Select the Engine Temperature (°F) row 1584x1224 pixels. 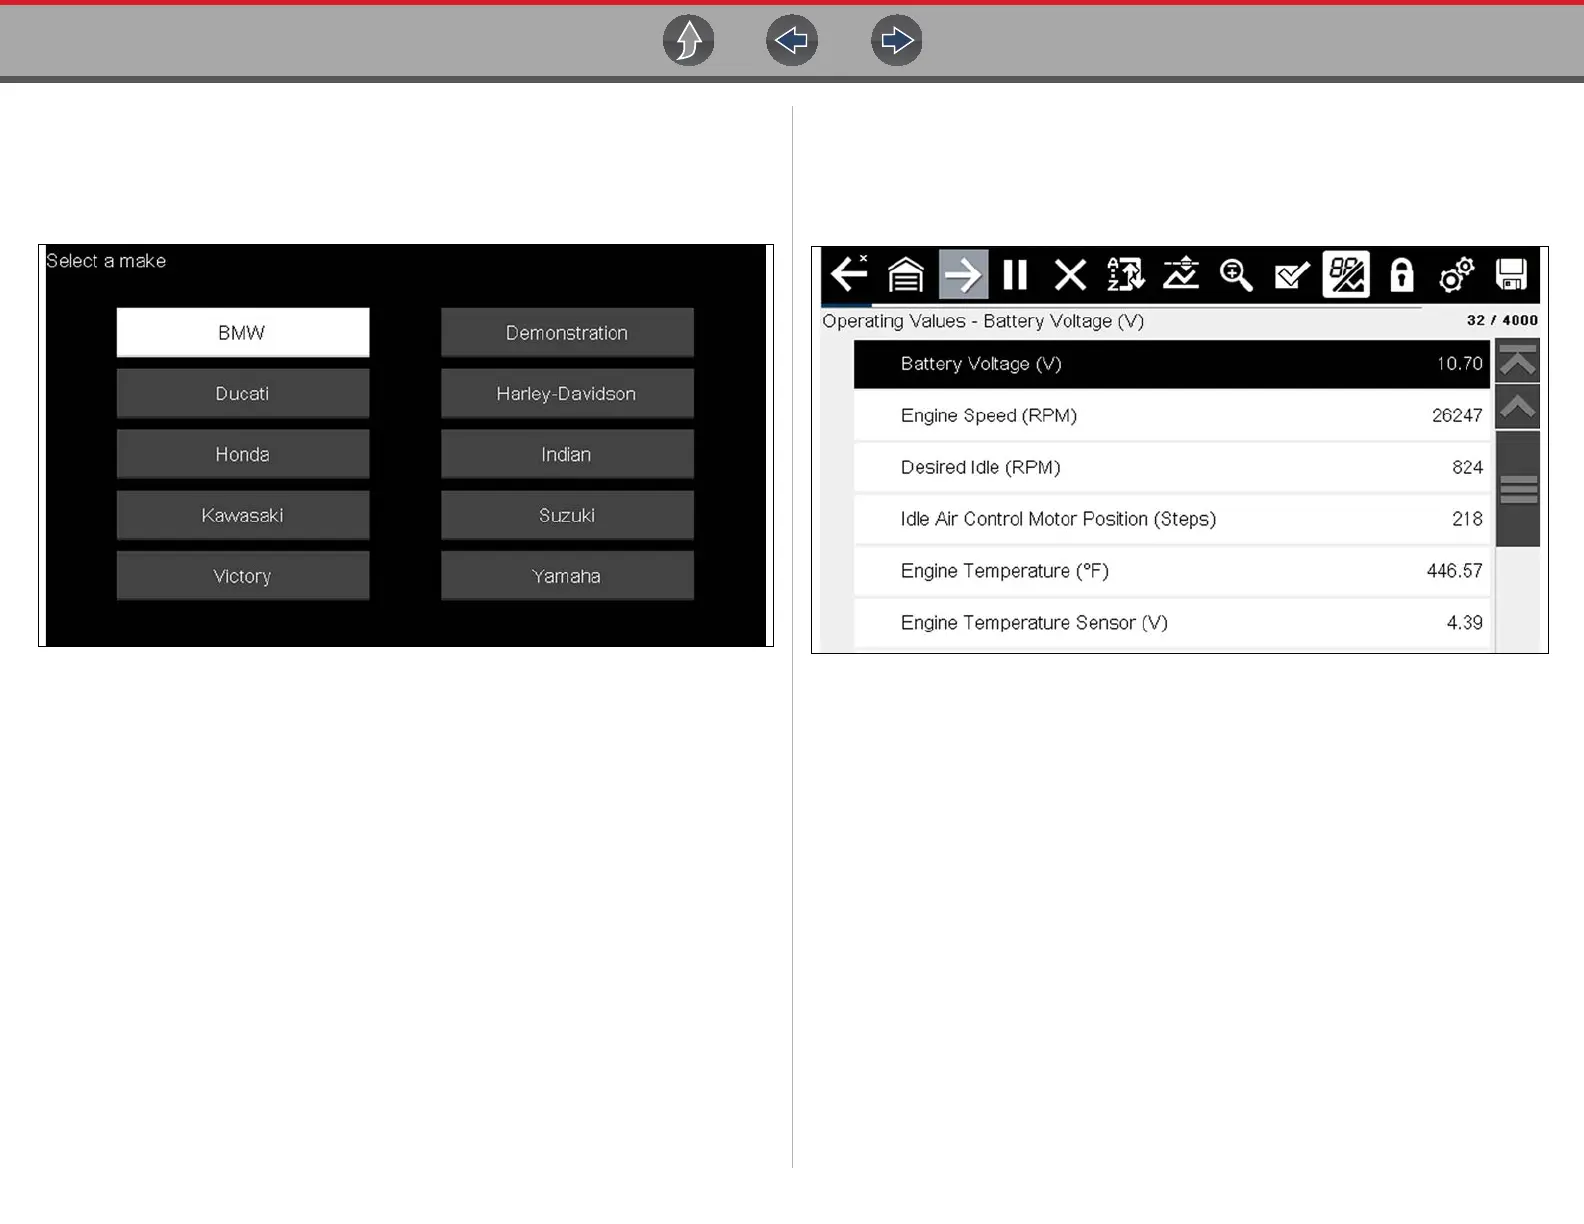pos(1172,571)
